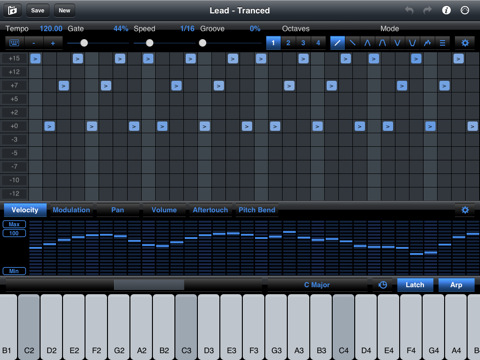Image resolution: width=480 pixels, height=360 pixels.
Task: Select the Down-Up inclusive mode icon
Action: 412,43
